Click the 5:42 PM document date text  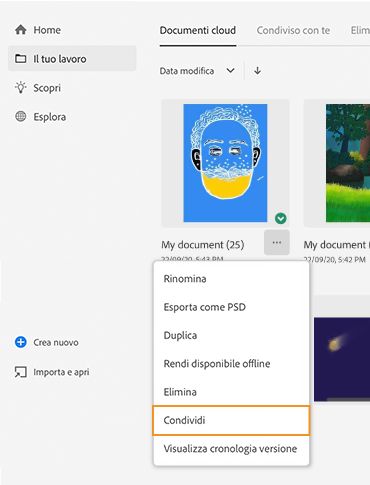click(x=334, y=260)
